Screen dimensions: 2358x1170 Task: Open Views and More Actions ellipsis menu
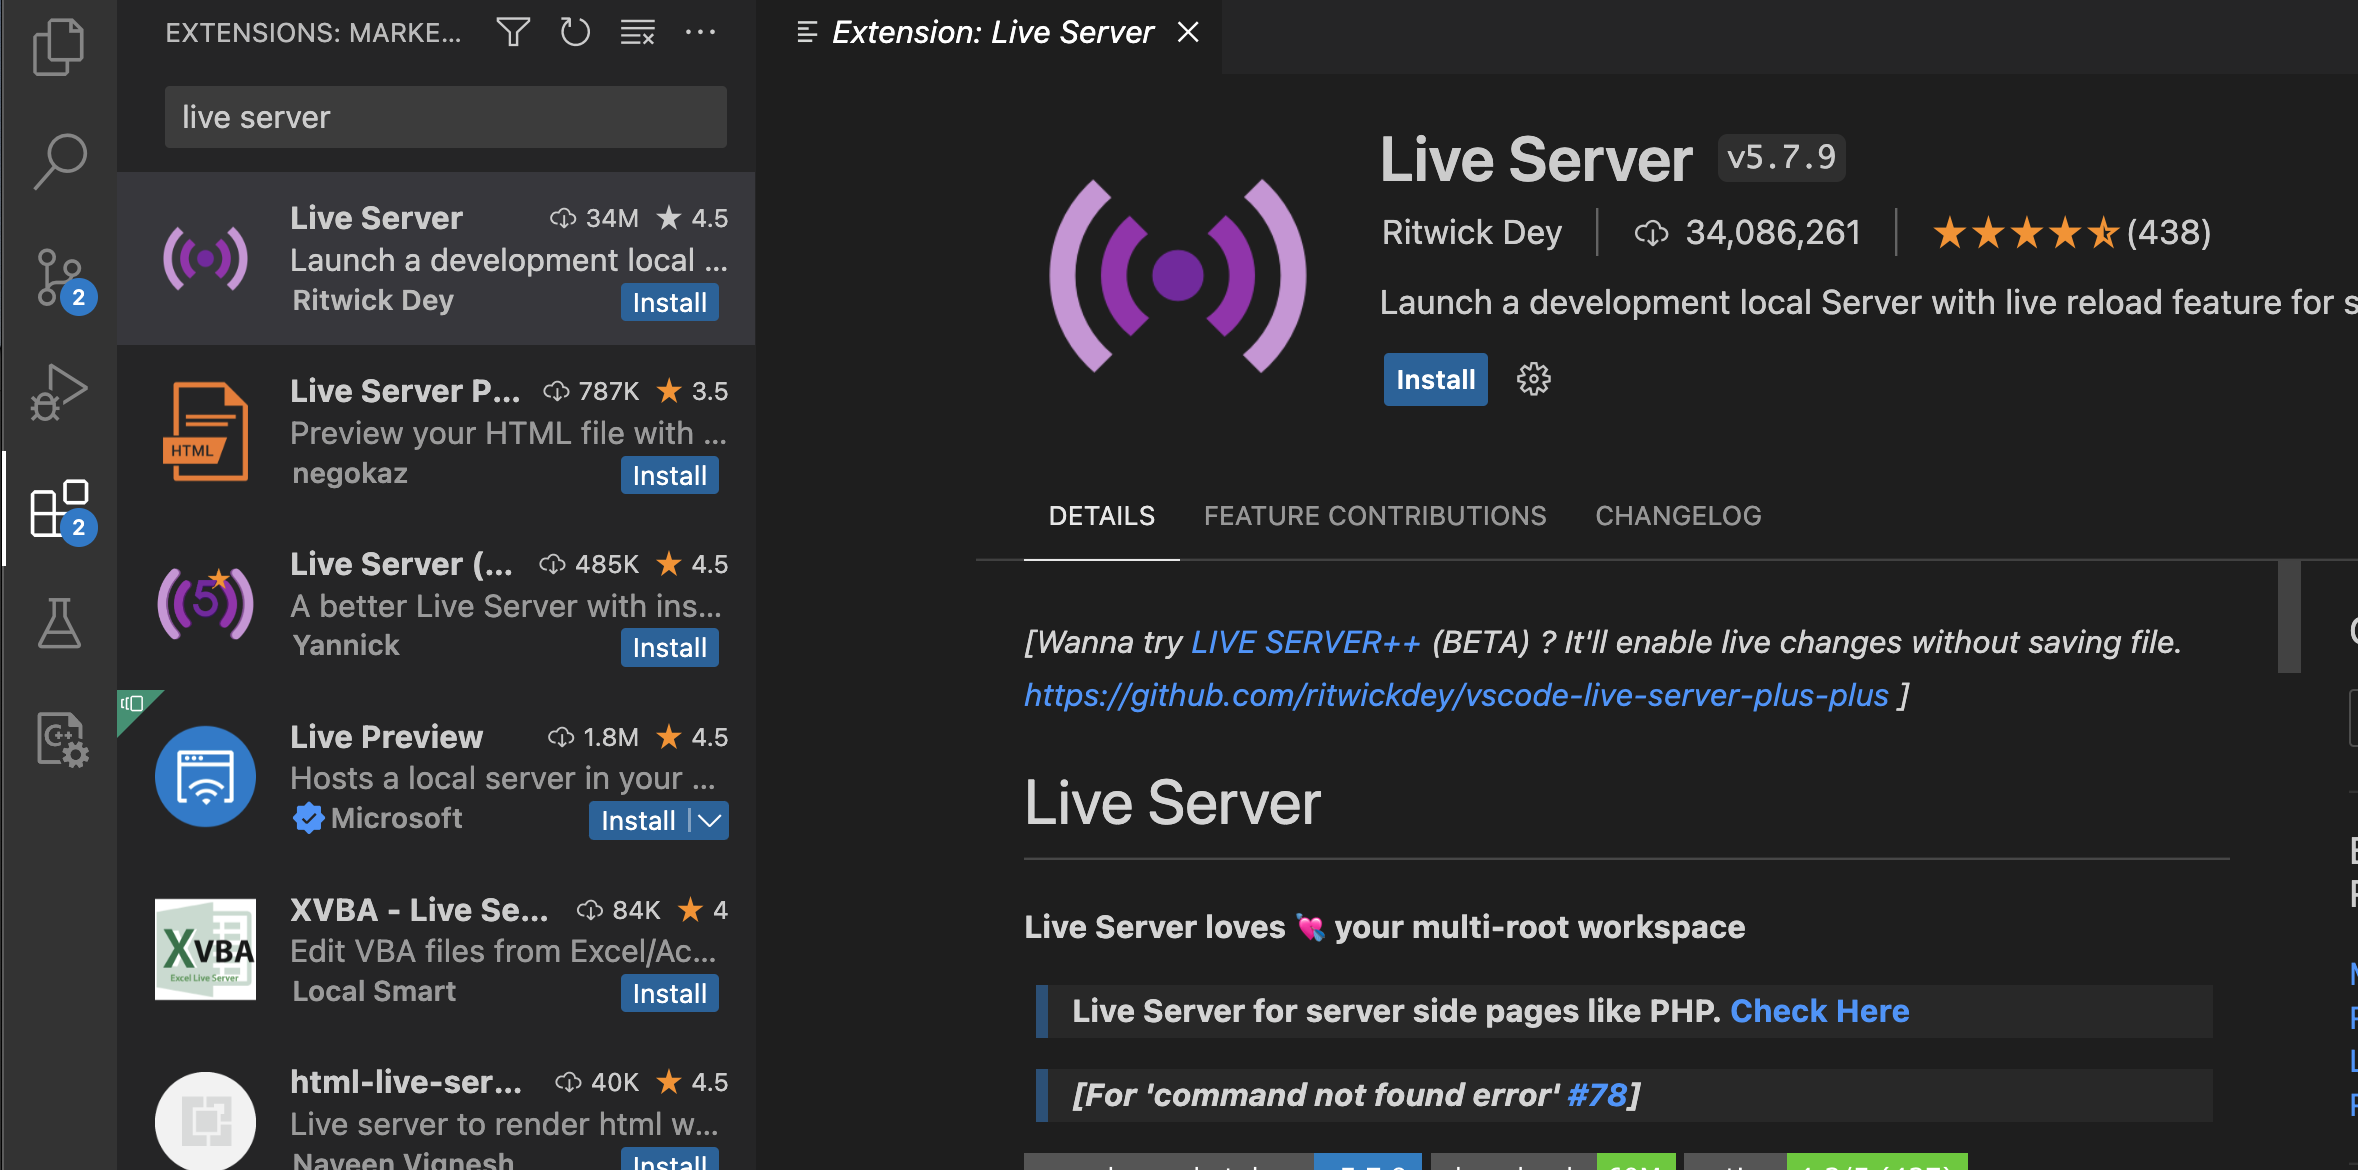(700, 32)
